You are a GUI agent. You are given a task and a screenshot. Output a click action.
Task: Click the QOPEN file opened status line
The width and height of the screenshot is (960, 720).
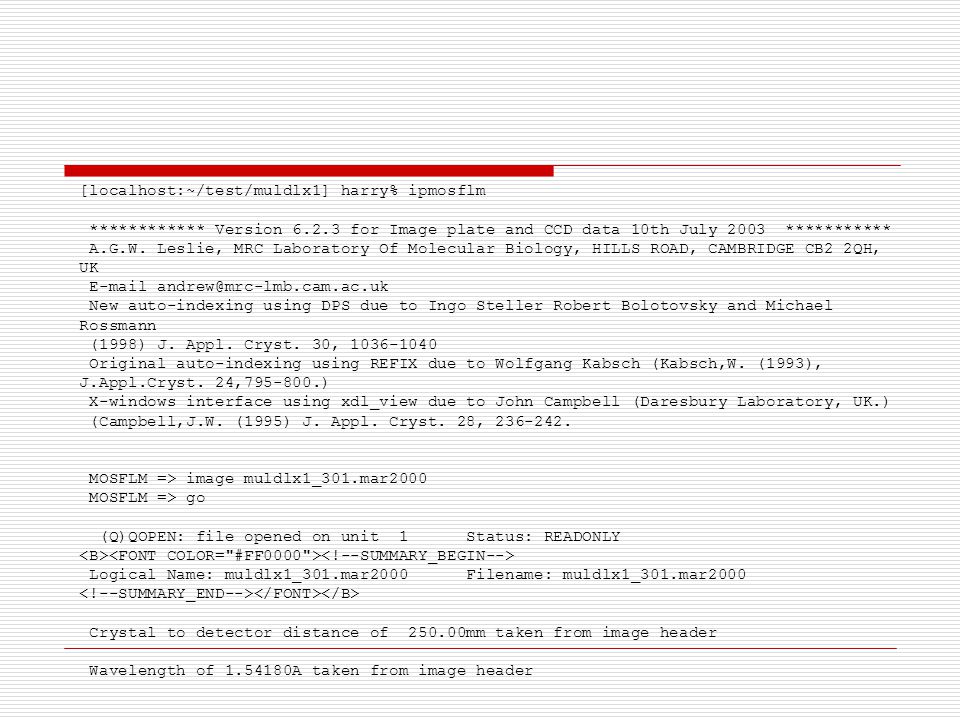tap(361, 537)
